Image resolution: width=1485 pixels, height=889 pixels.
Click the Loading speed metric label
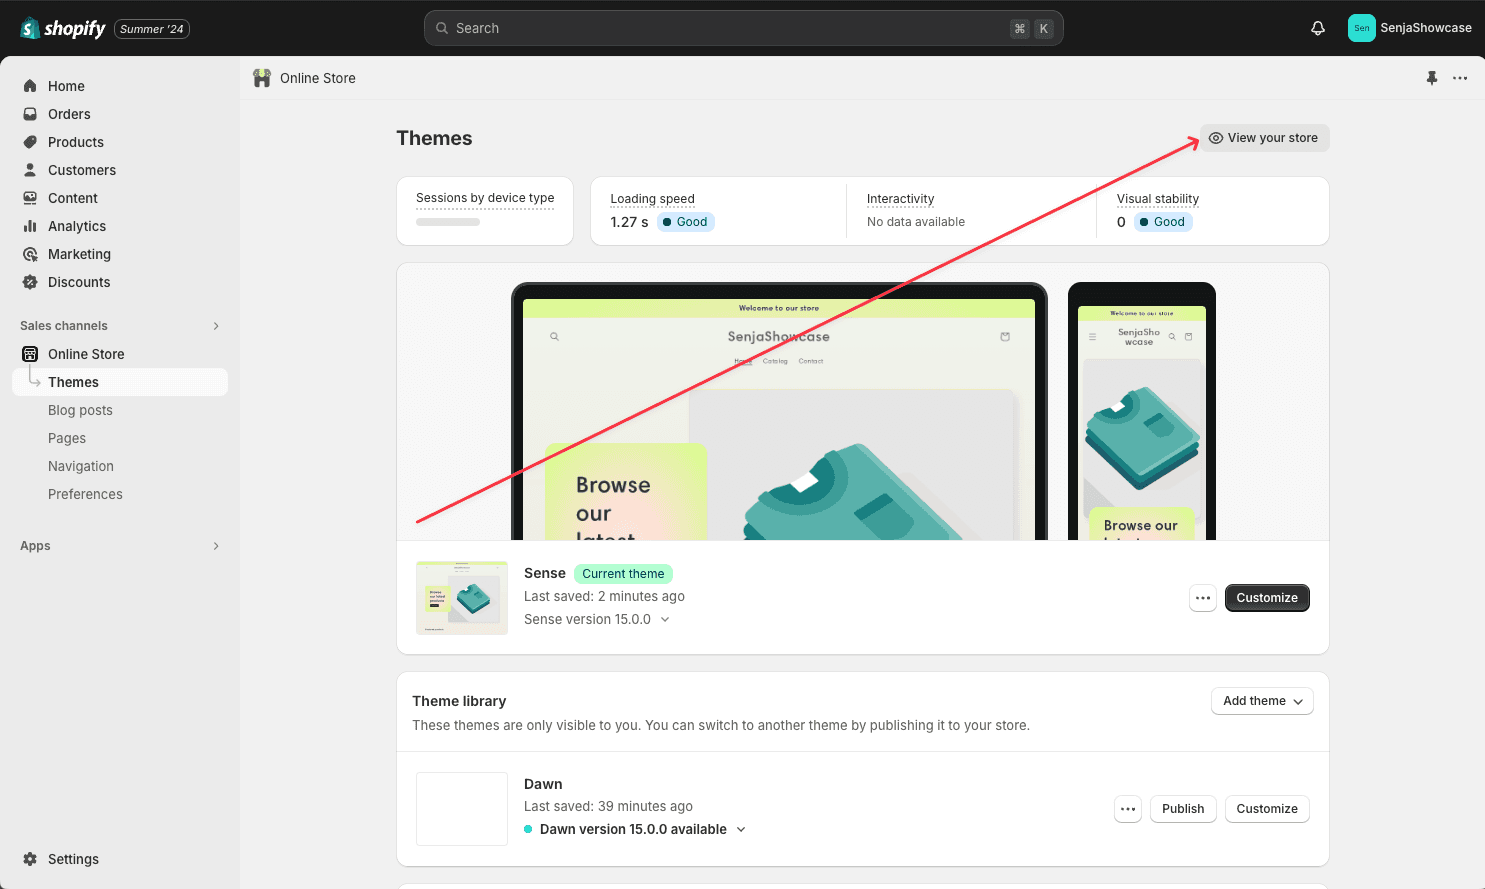click(x=653, y=199)
